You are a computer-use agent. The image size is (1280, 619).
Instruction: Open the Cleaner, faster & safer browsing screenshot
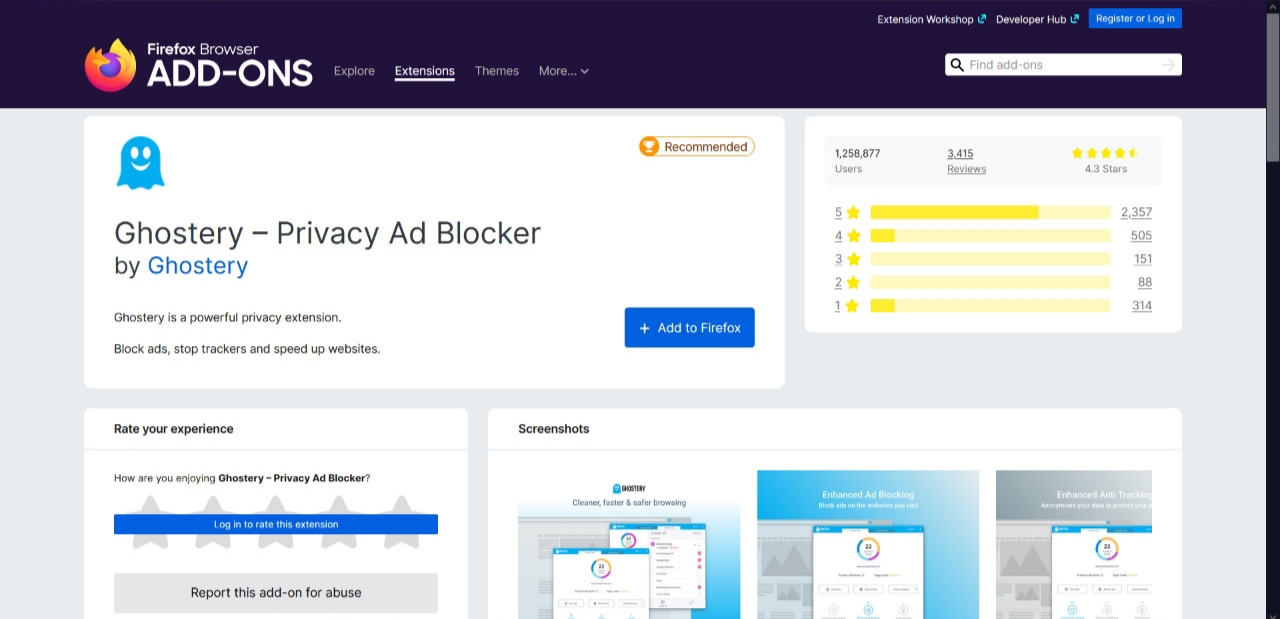pos(629,544)
